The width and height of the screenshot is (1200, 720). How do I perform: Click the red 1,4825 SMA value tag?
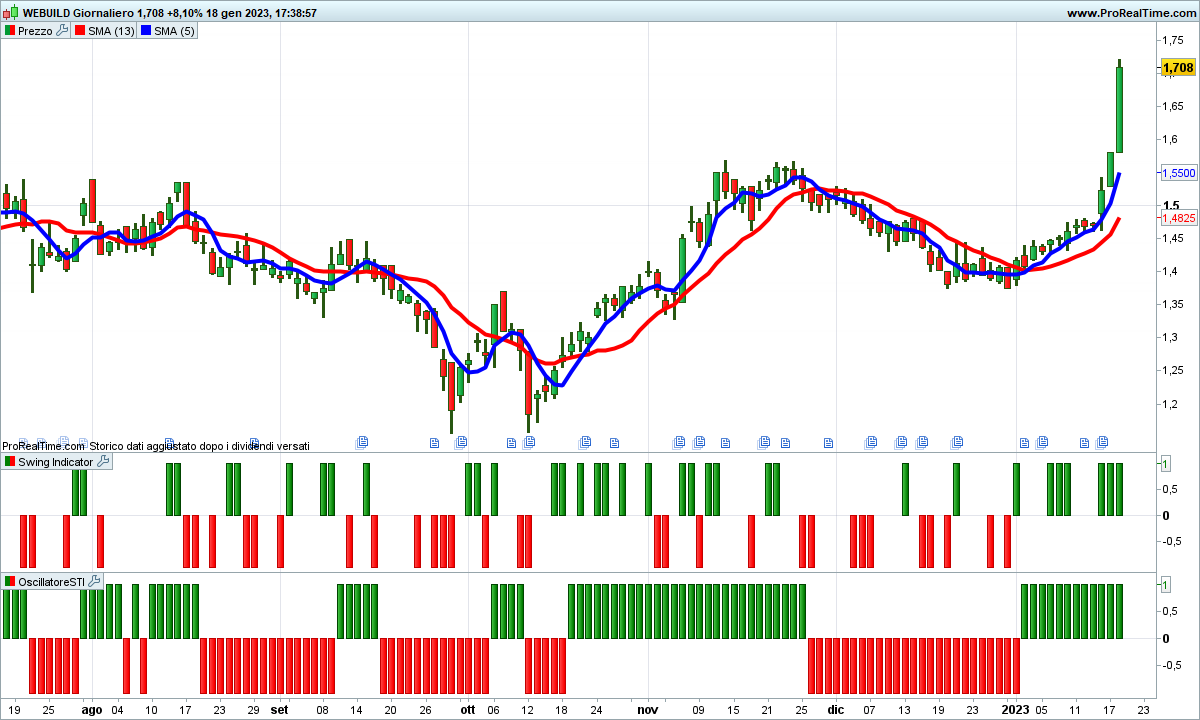[1177, 217]
